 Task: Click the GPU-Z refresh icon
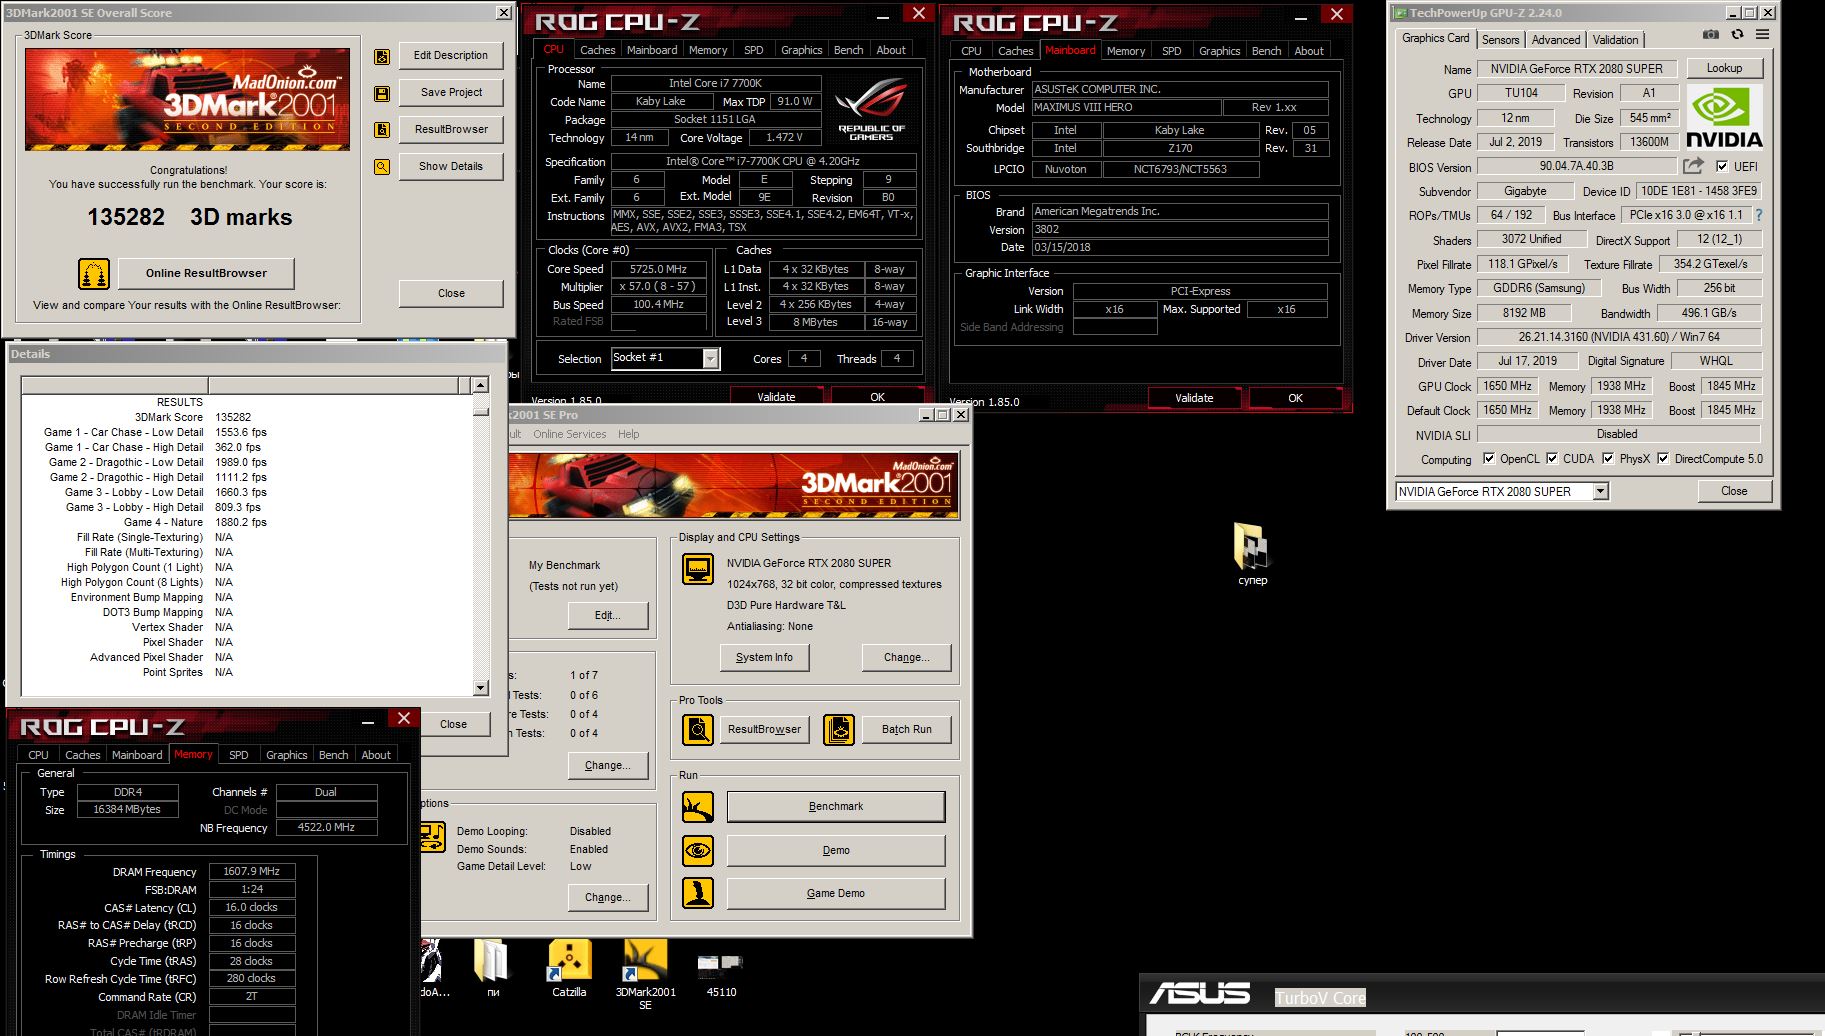[x=1737, y=34]
